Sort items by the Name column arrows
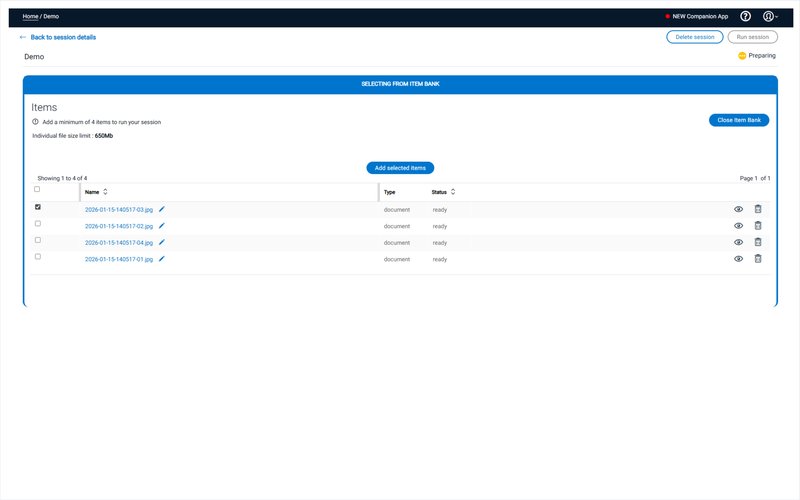 click(105, 192)
